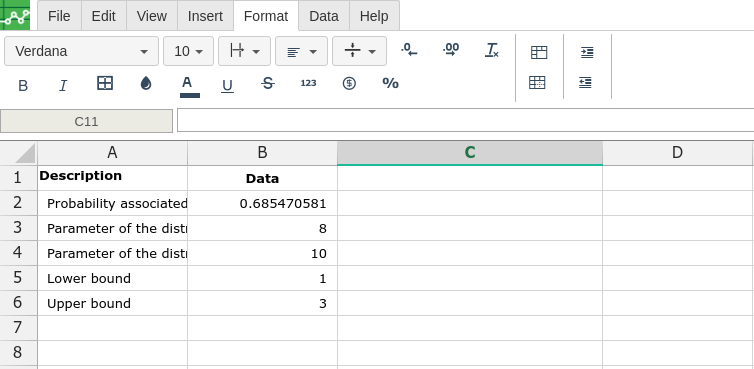Expand the horizontal alignment dropdown

[302, 51]
